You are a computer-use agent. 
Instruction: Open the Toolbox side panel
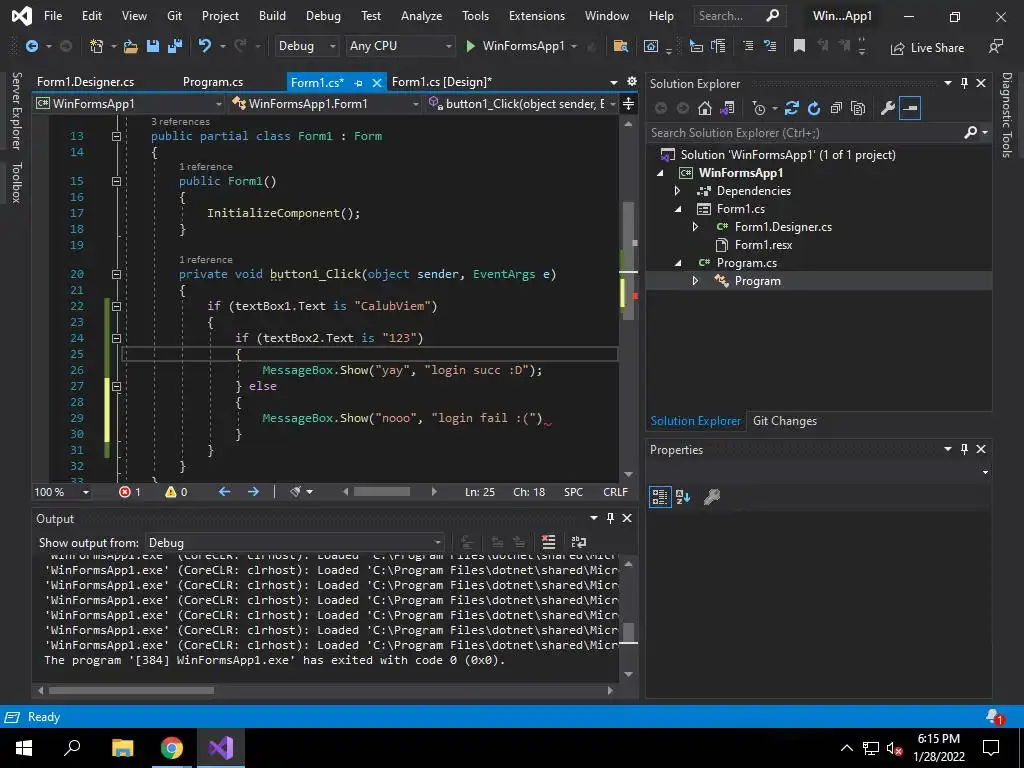[x=17, y=183]
